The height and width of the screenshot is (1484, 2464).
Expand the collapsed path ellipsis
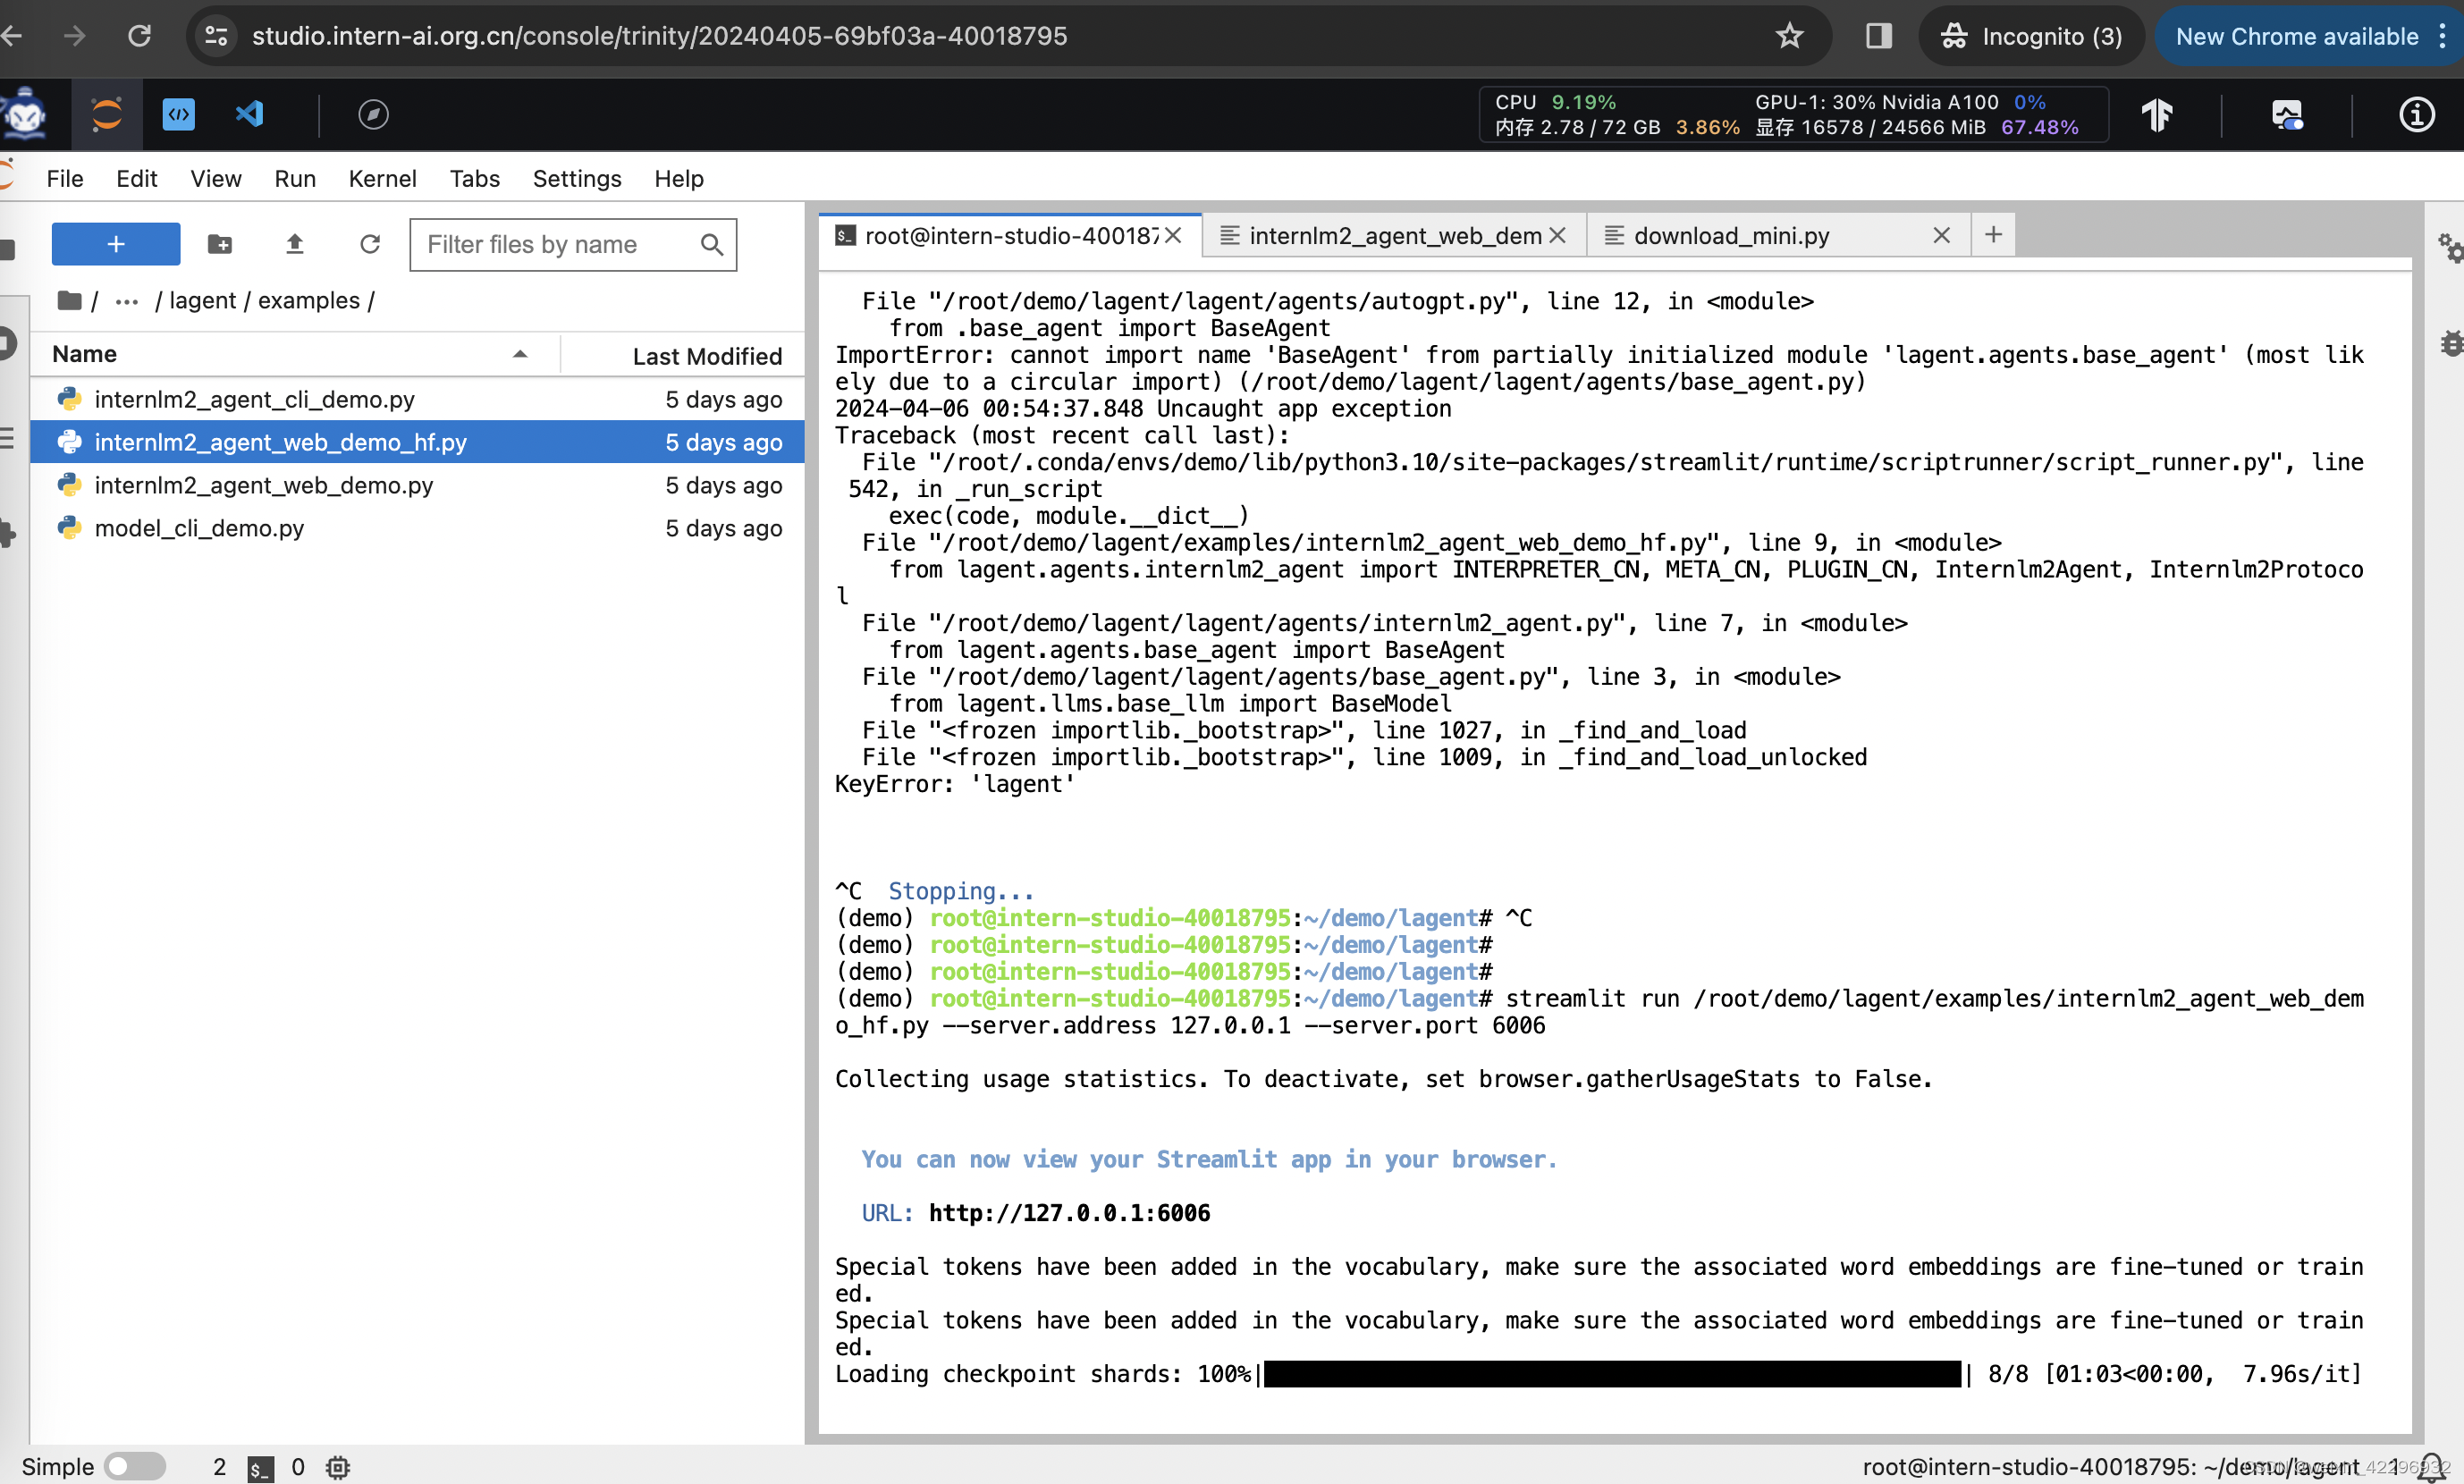pyautogui.click(x=126, y=301)
